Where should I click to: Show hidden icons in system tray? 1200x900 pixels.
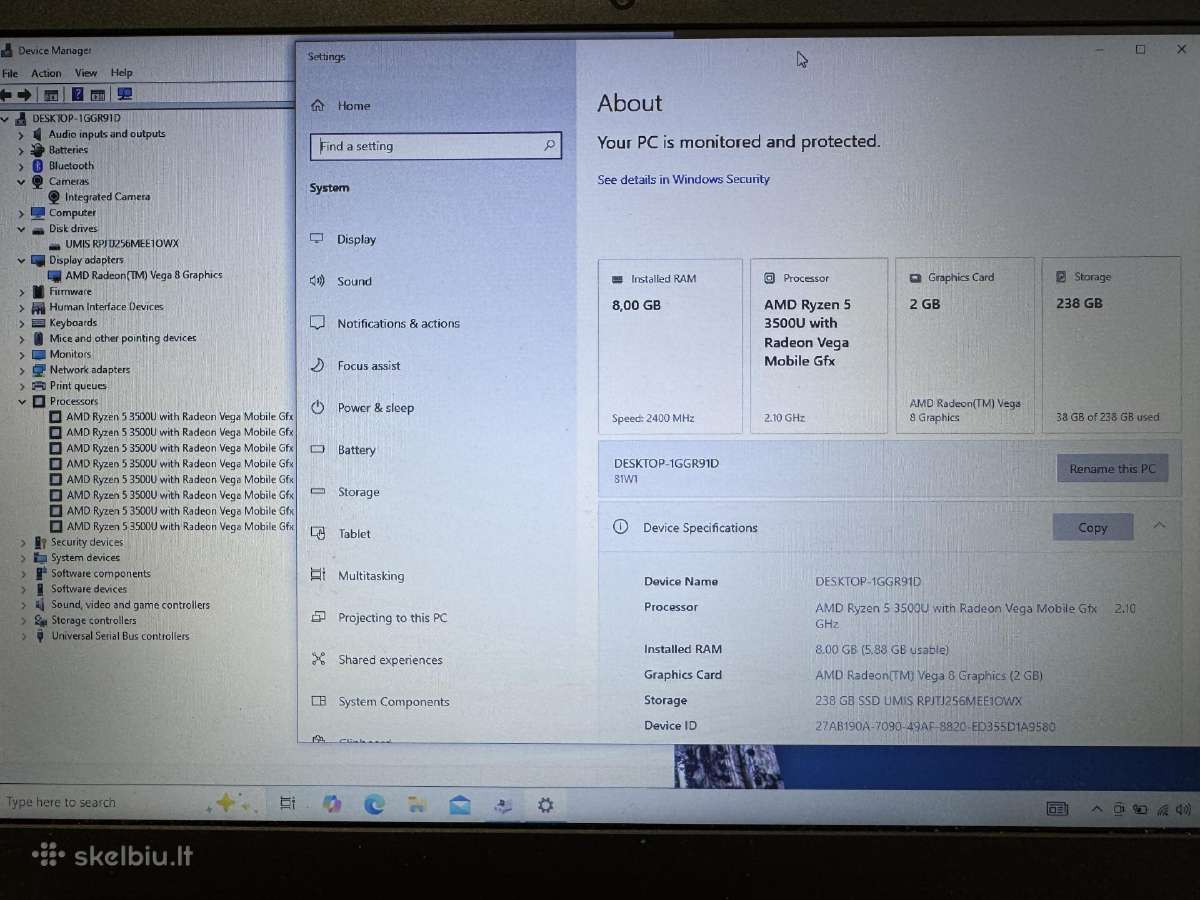pyautogui.click(x=1097, y=808)
